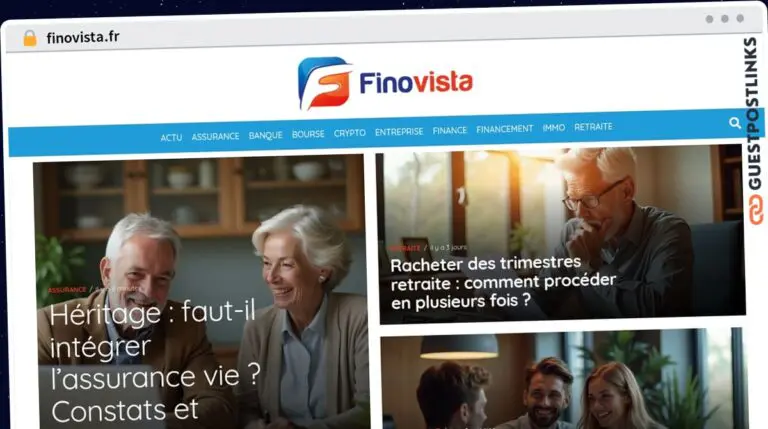Click the finovista.fr address bar
768x429 pixels.
83,37
